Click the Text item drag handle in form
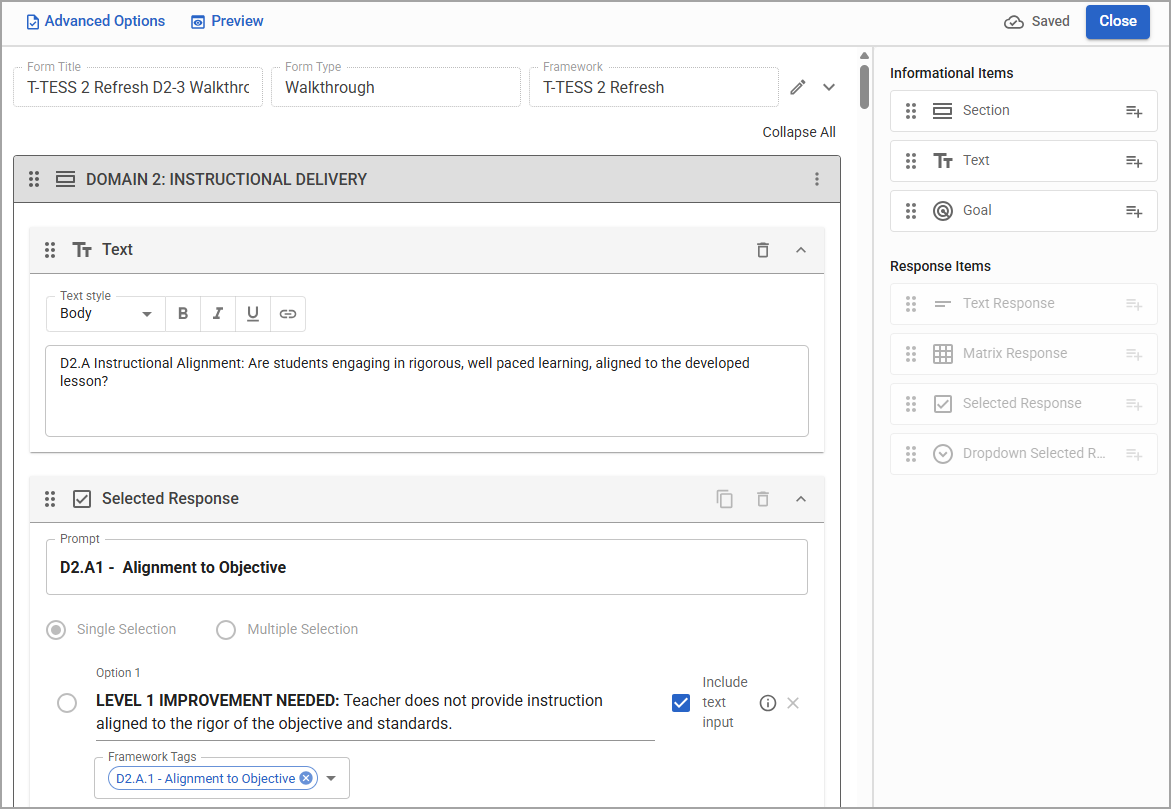 (50, 250)
